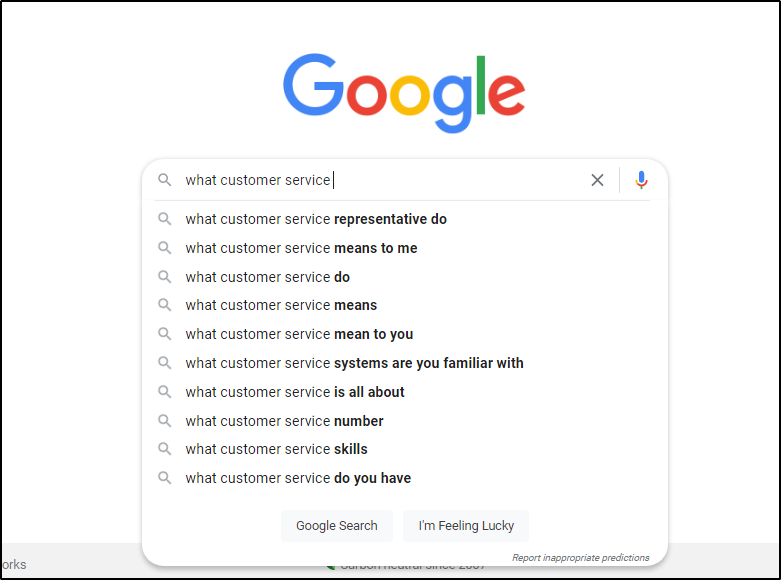The height and width of the screenshot is (580, 781).
Task: Choose the 'what customer service do' suggestion
Action: [x=267, y=277]
